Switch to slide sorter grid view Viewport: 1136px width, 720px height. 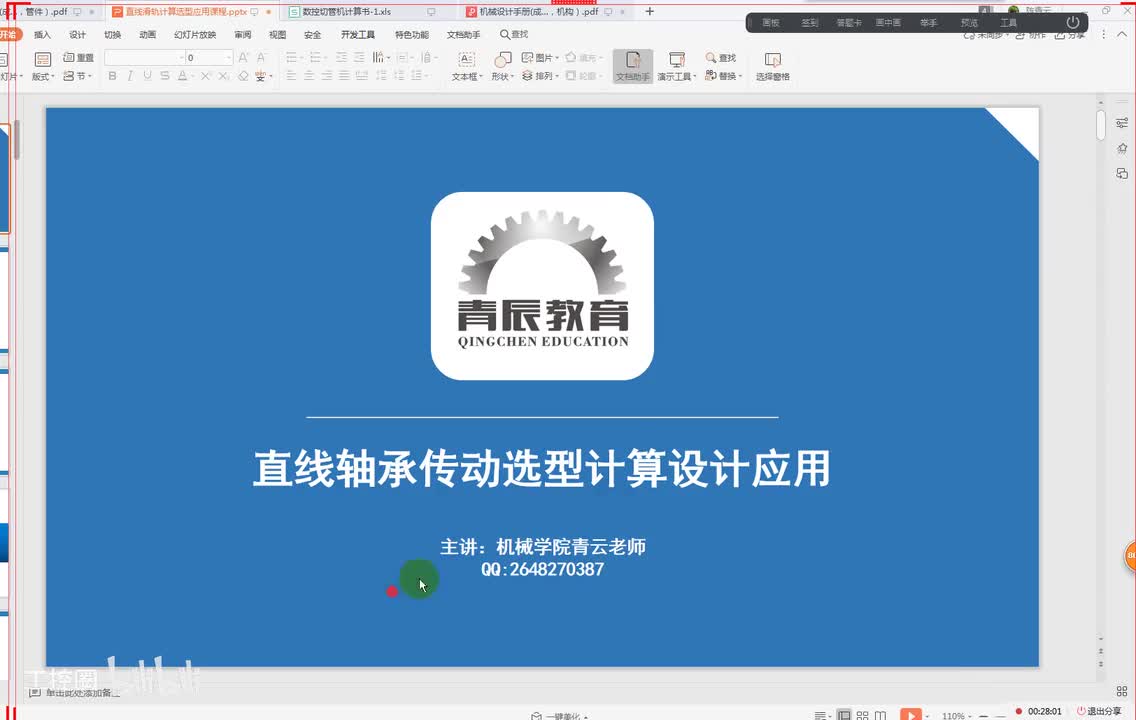pos(862,715)
